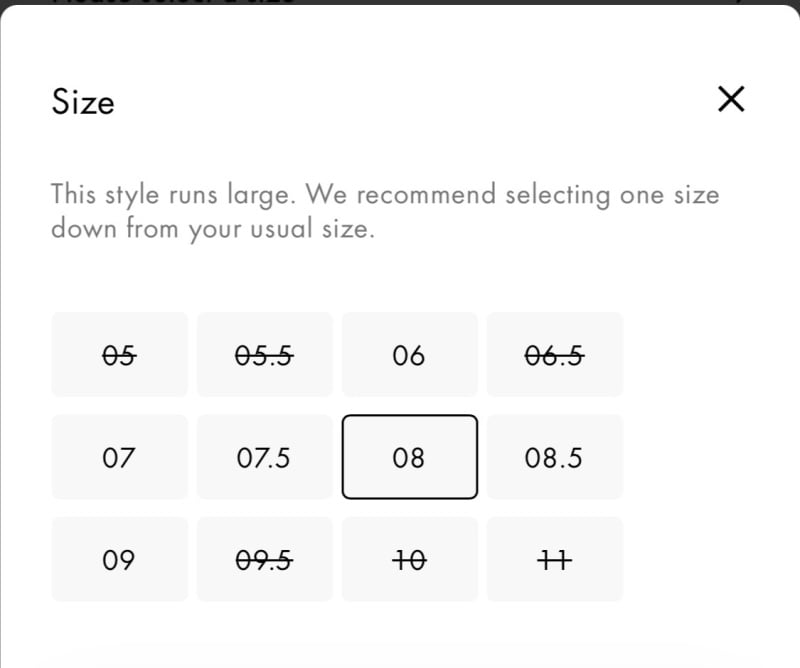The height and width of the screenshot is (668, 800).
Task: Close the Size dialog with the X
Action: [x=731, y=99]
